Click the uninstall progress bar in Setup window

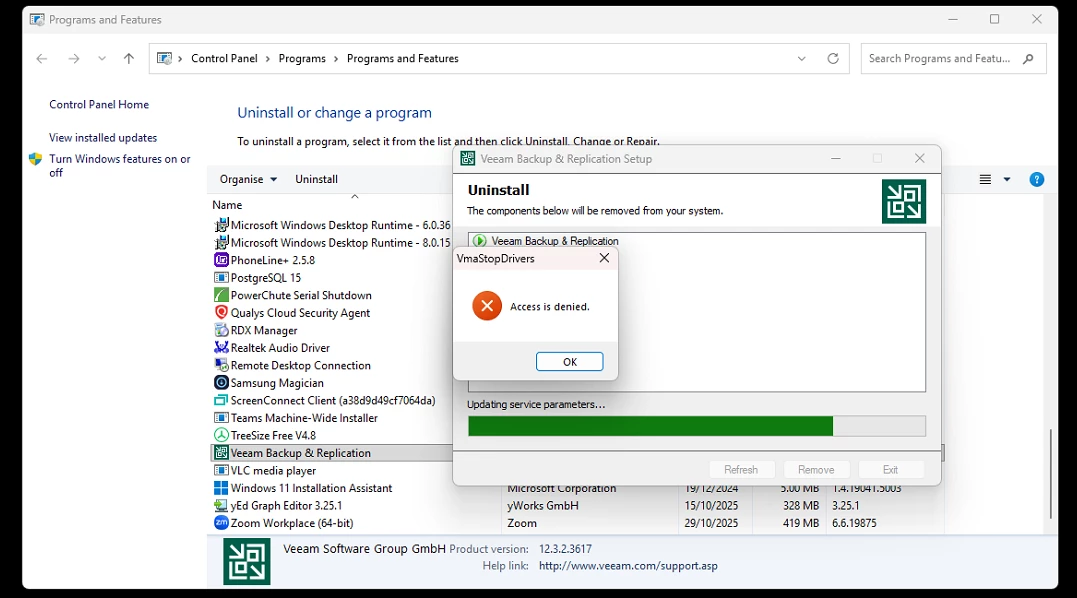click(696, 426)
